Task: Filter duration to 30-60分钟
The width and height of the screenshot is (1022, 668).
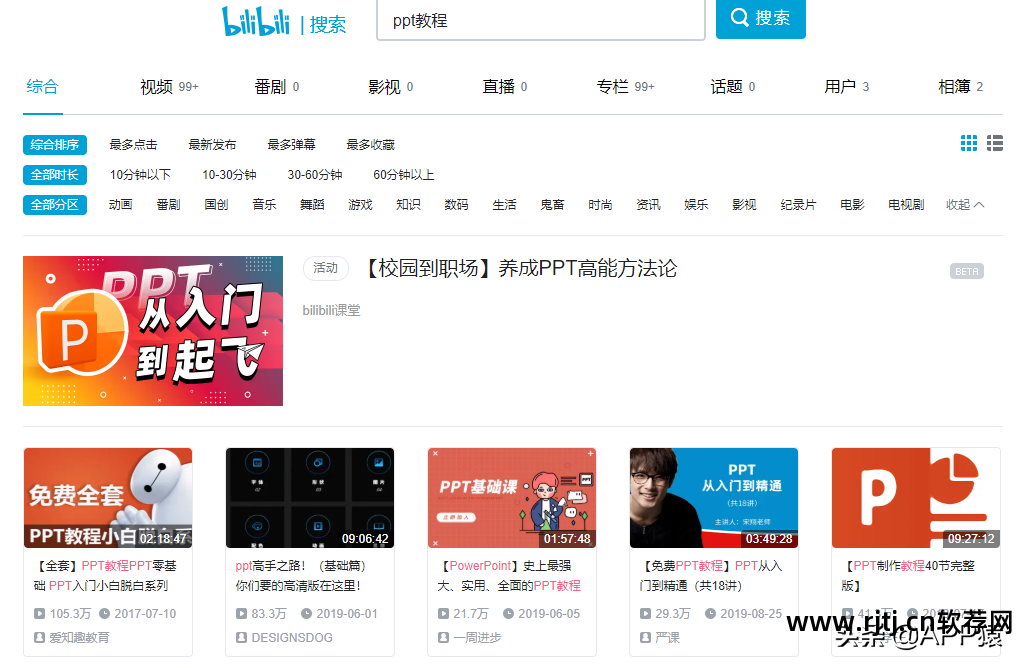Action: [315, 175]
